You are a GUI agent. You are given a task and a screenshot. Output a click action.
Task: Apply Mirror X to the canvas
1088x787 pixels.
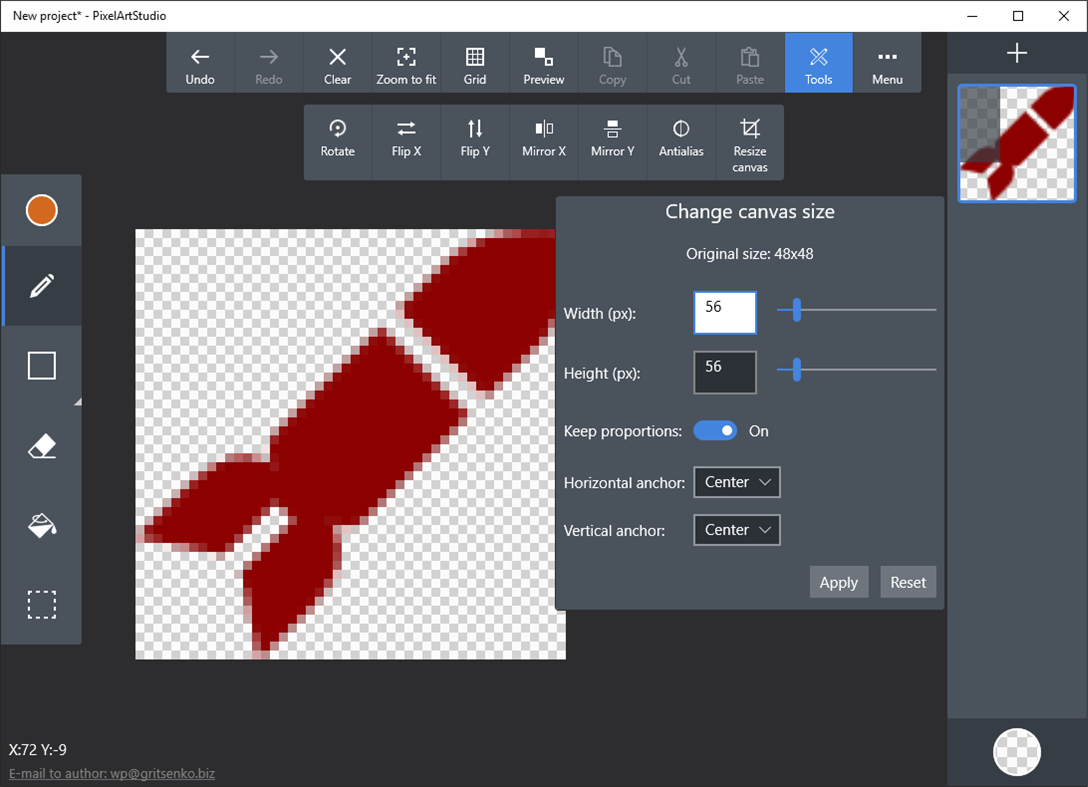[544, 142]
